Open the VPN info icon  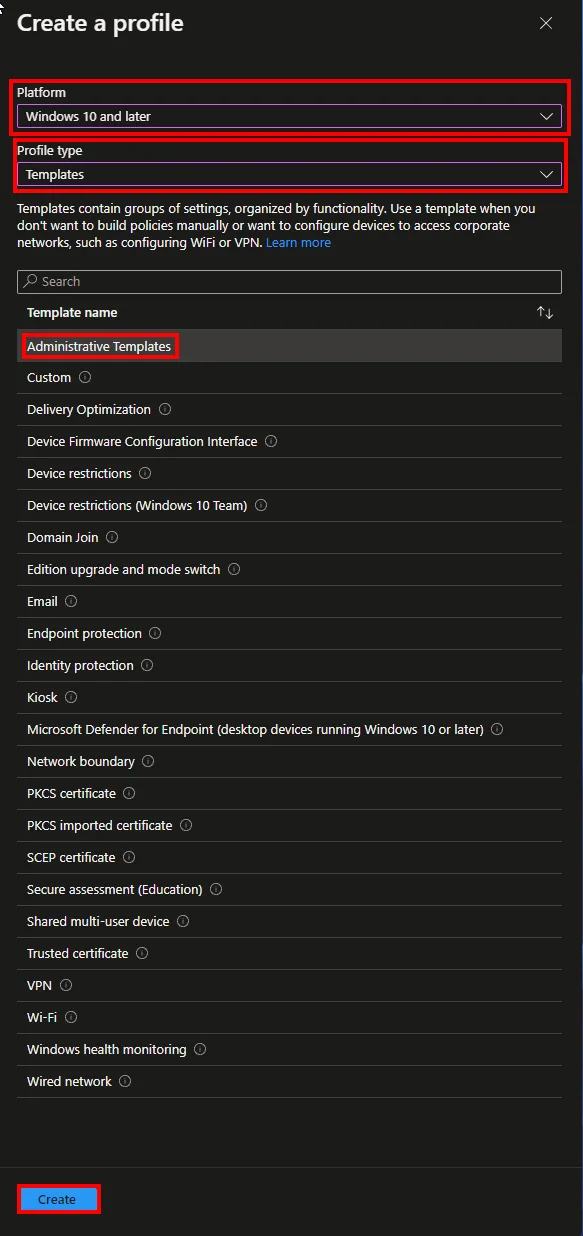66,986
